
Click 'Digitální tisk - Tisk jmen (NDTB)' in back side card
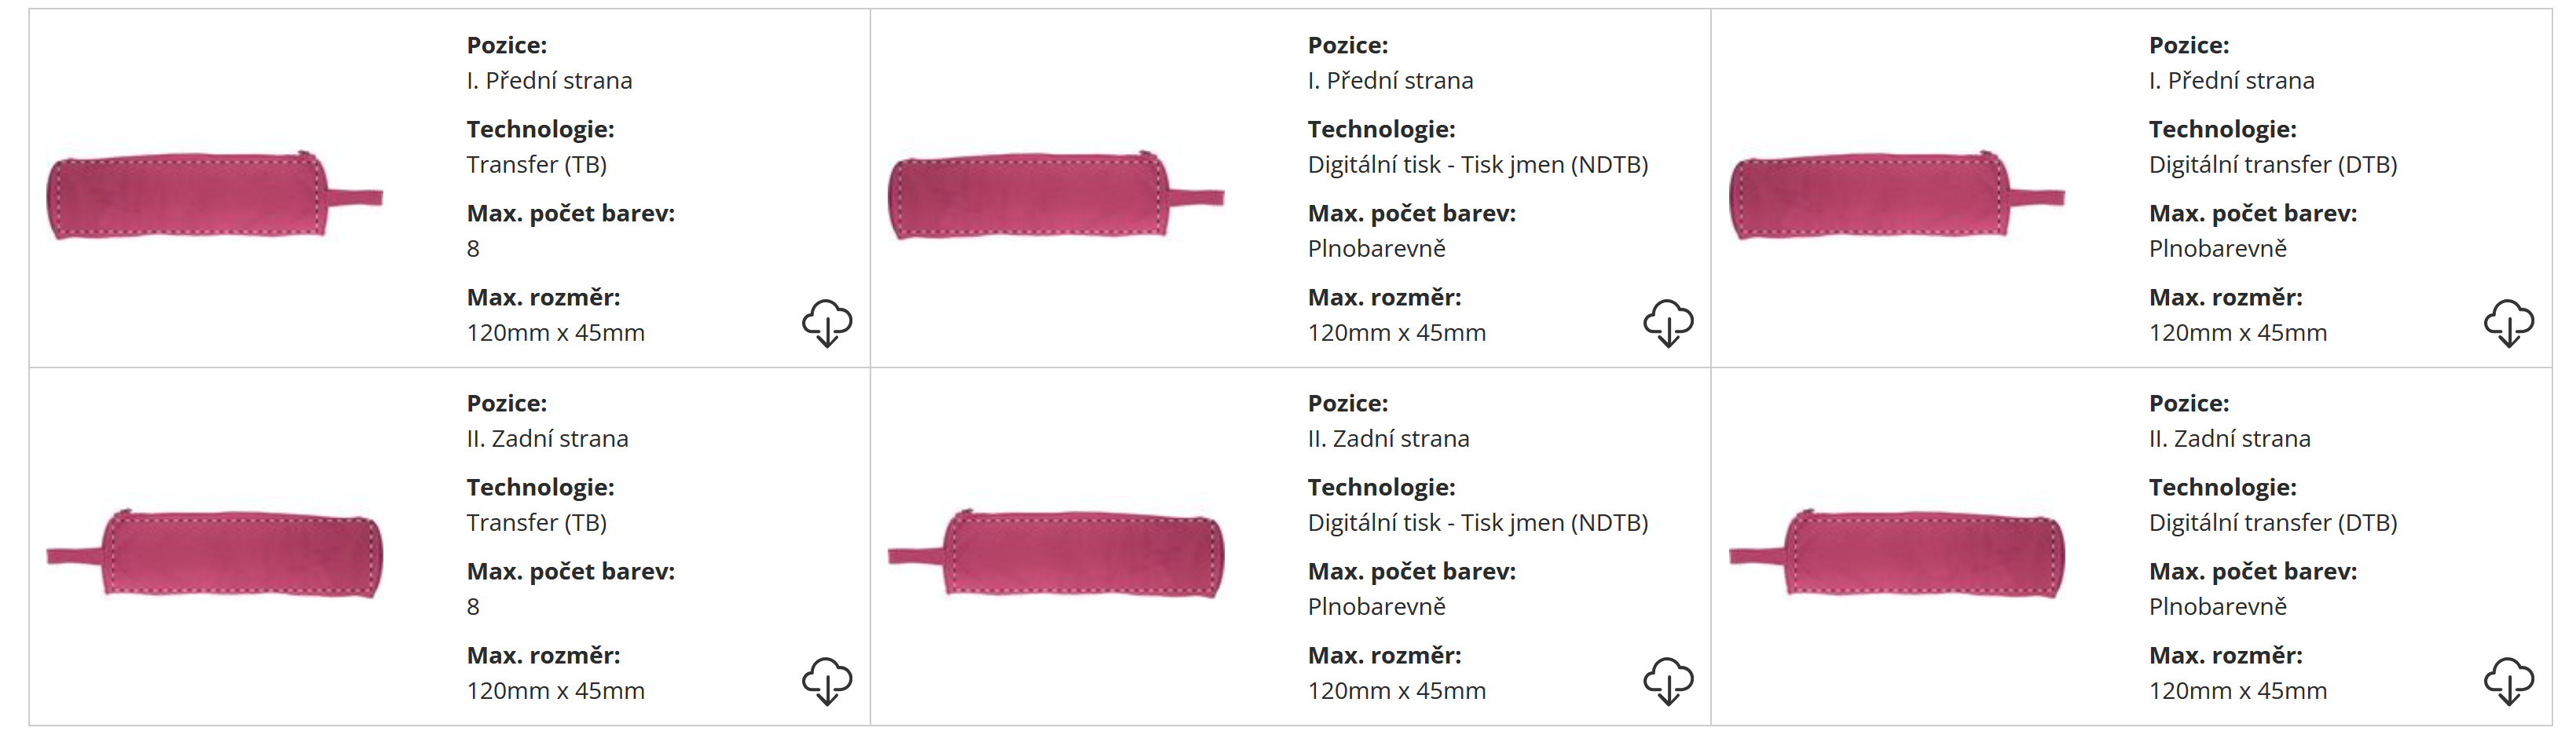click(1477, 523)
